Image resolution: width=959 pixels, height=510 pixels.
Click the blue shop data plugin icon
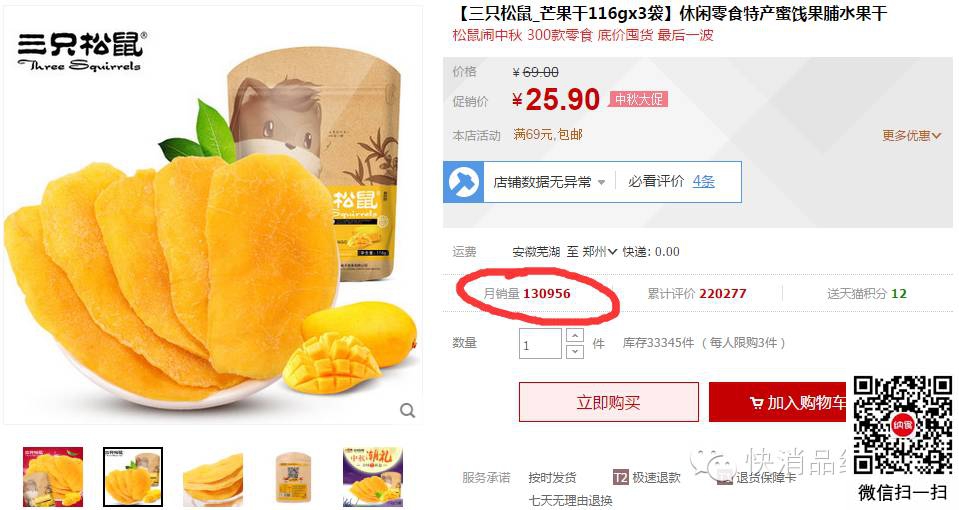[464, 182]
